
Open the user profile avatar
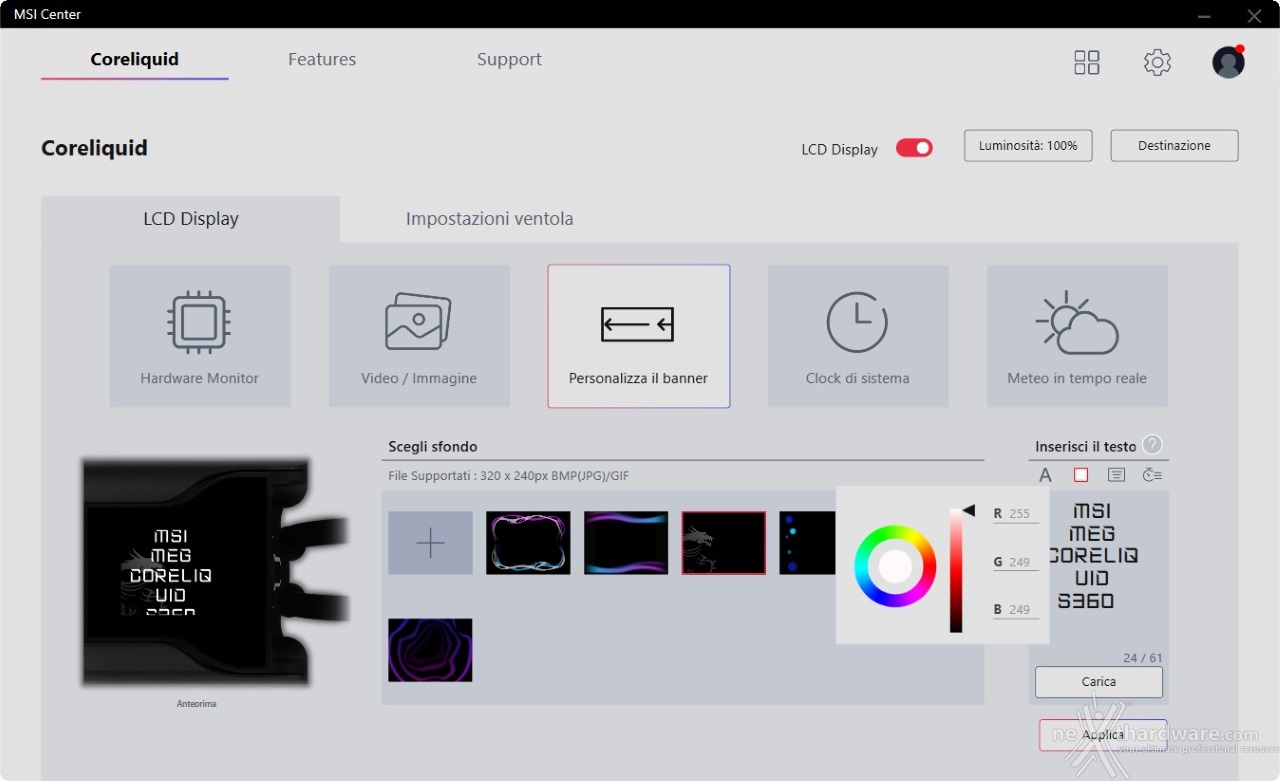coord(1228,62)
